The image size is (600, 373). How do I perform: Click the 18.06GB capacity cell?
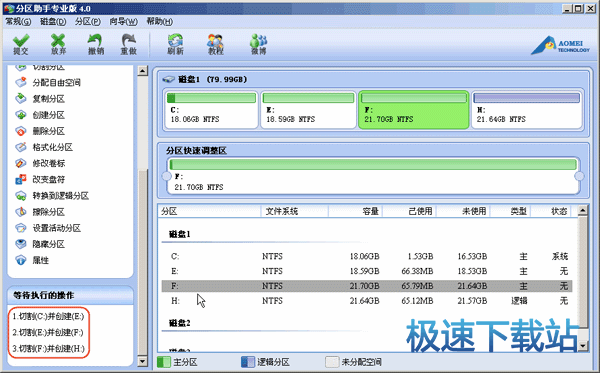[x=364, y=256]
